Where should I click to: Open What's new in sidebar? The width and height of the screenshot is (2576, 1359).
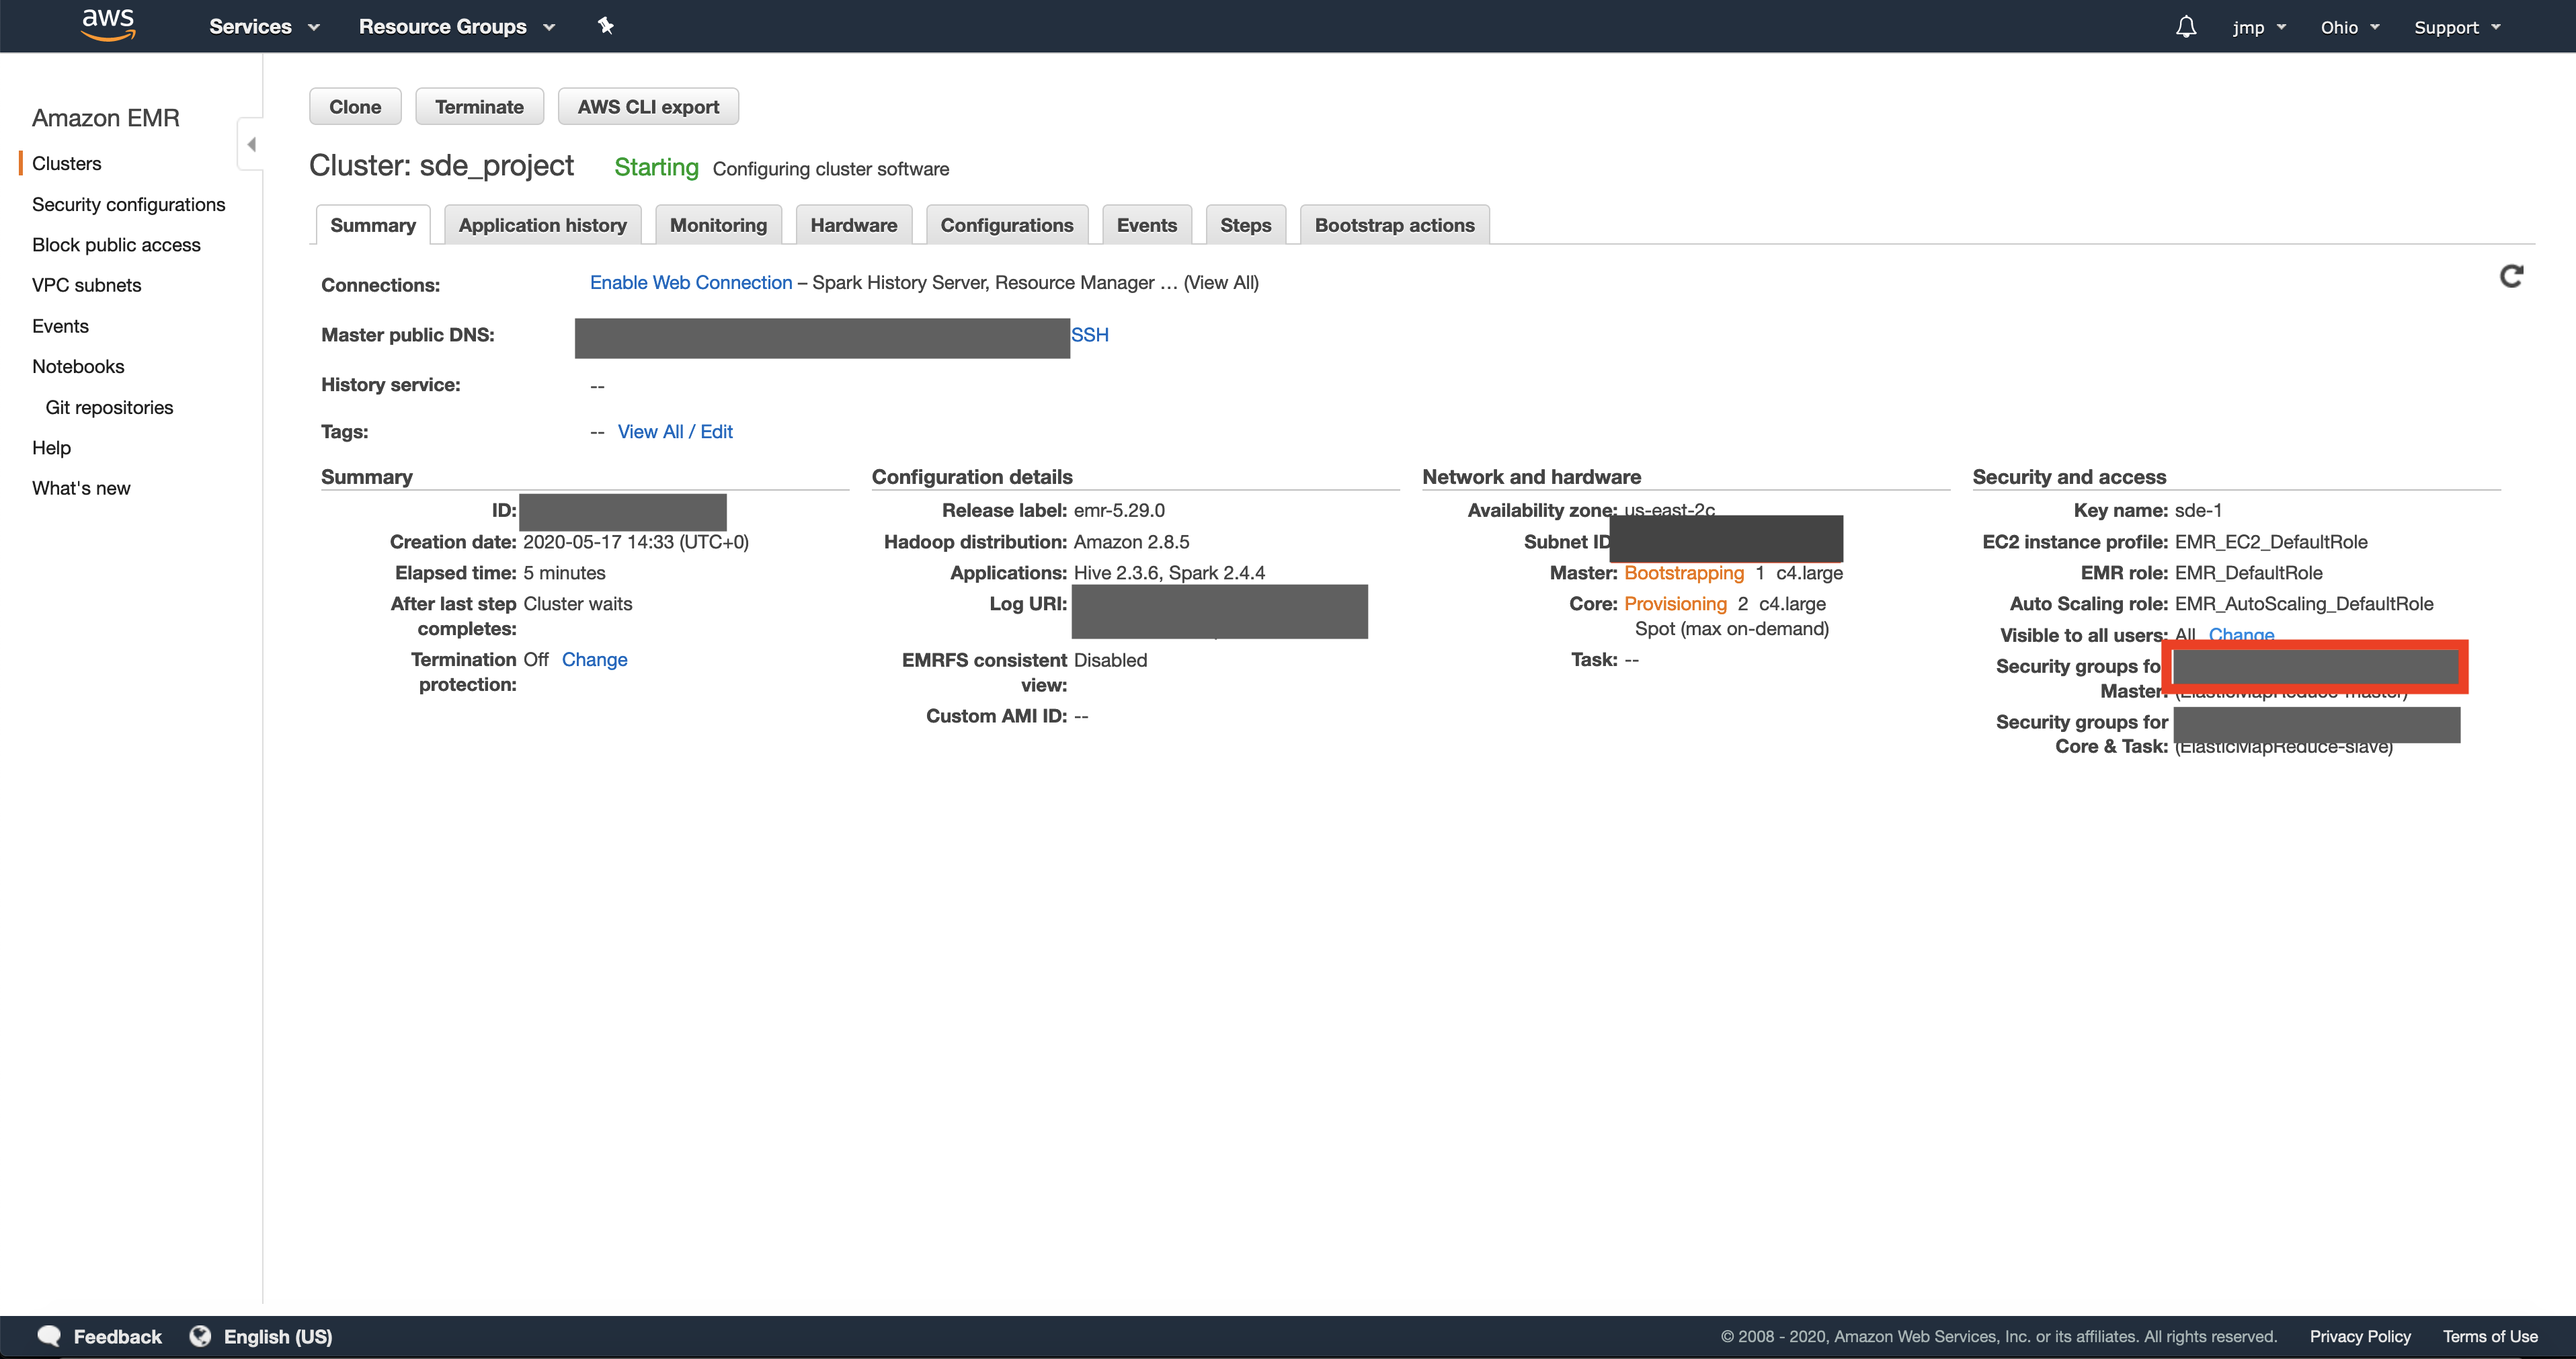click(x=81, y=489)
